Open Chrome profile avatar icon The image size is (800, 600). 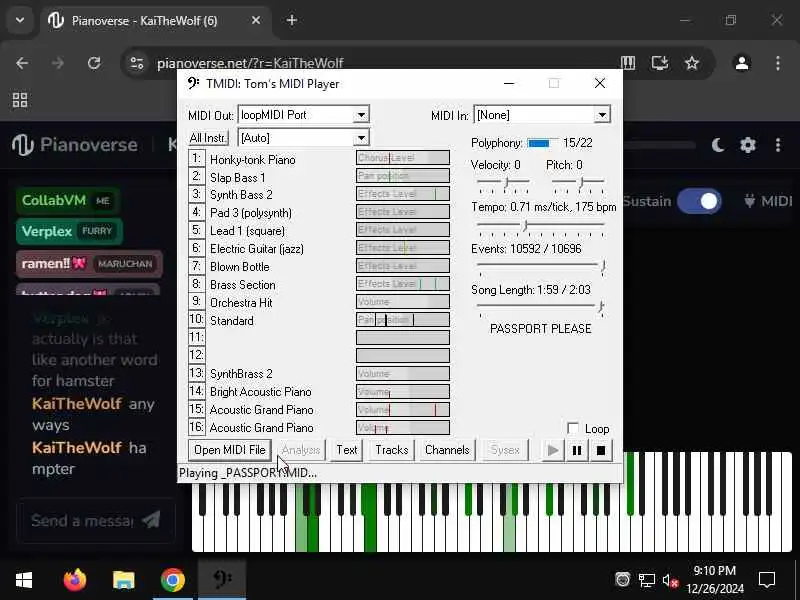pos(741,63)
